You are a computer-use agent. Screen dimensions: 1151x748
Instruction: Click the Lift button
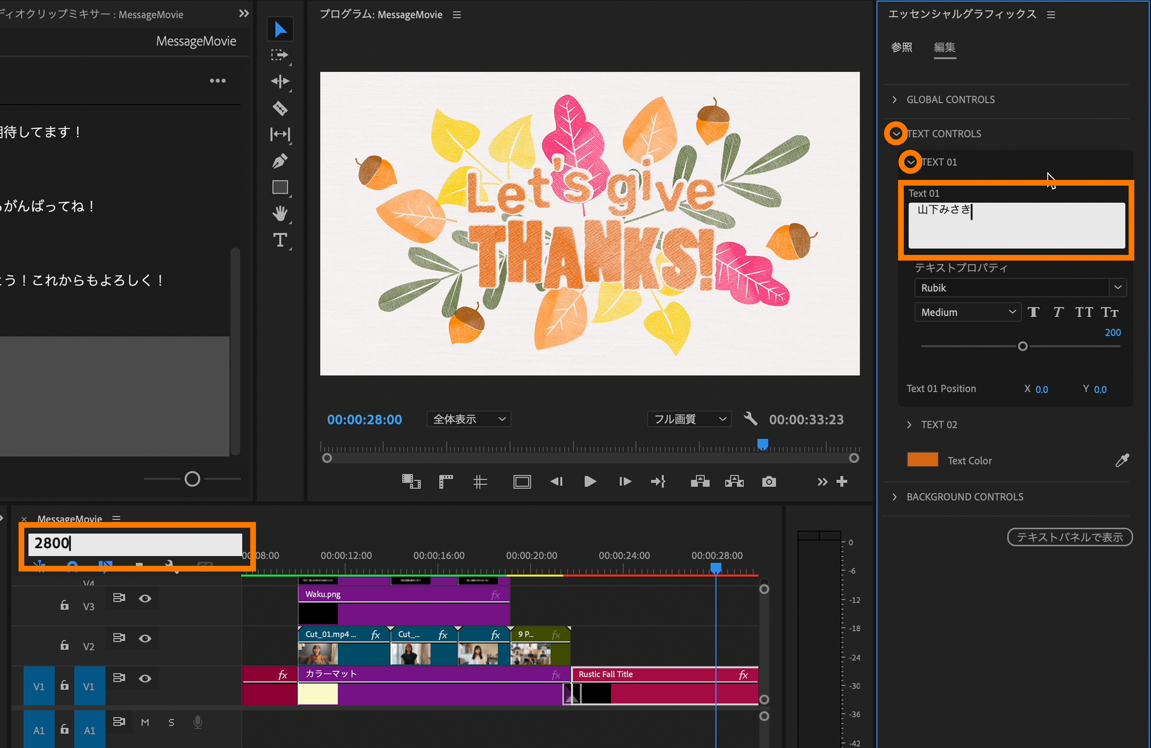[700, 482]
